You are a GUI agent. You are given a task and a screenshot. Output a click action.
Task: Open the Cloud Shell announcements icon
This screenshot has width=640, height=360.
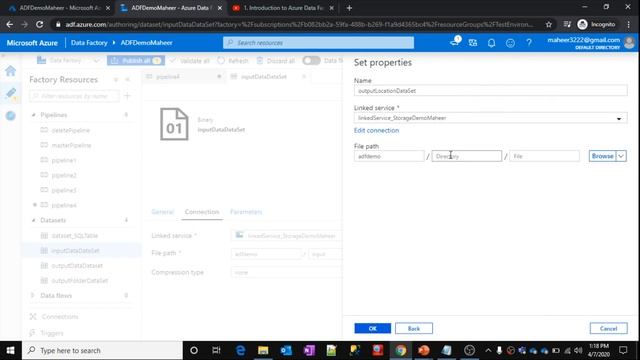455,42
